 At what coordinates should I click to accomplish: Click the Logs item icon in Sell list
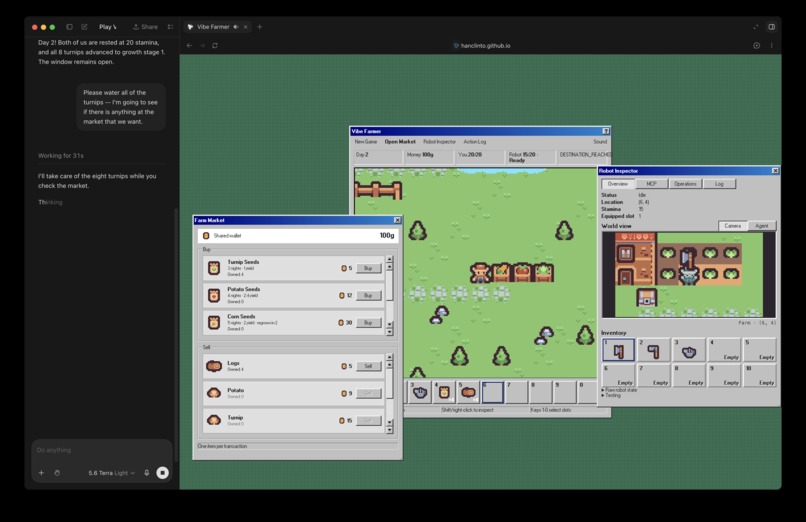214,366
